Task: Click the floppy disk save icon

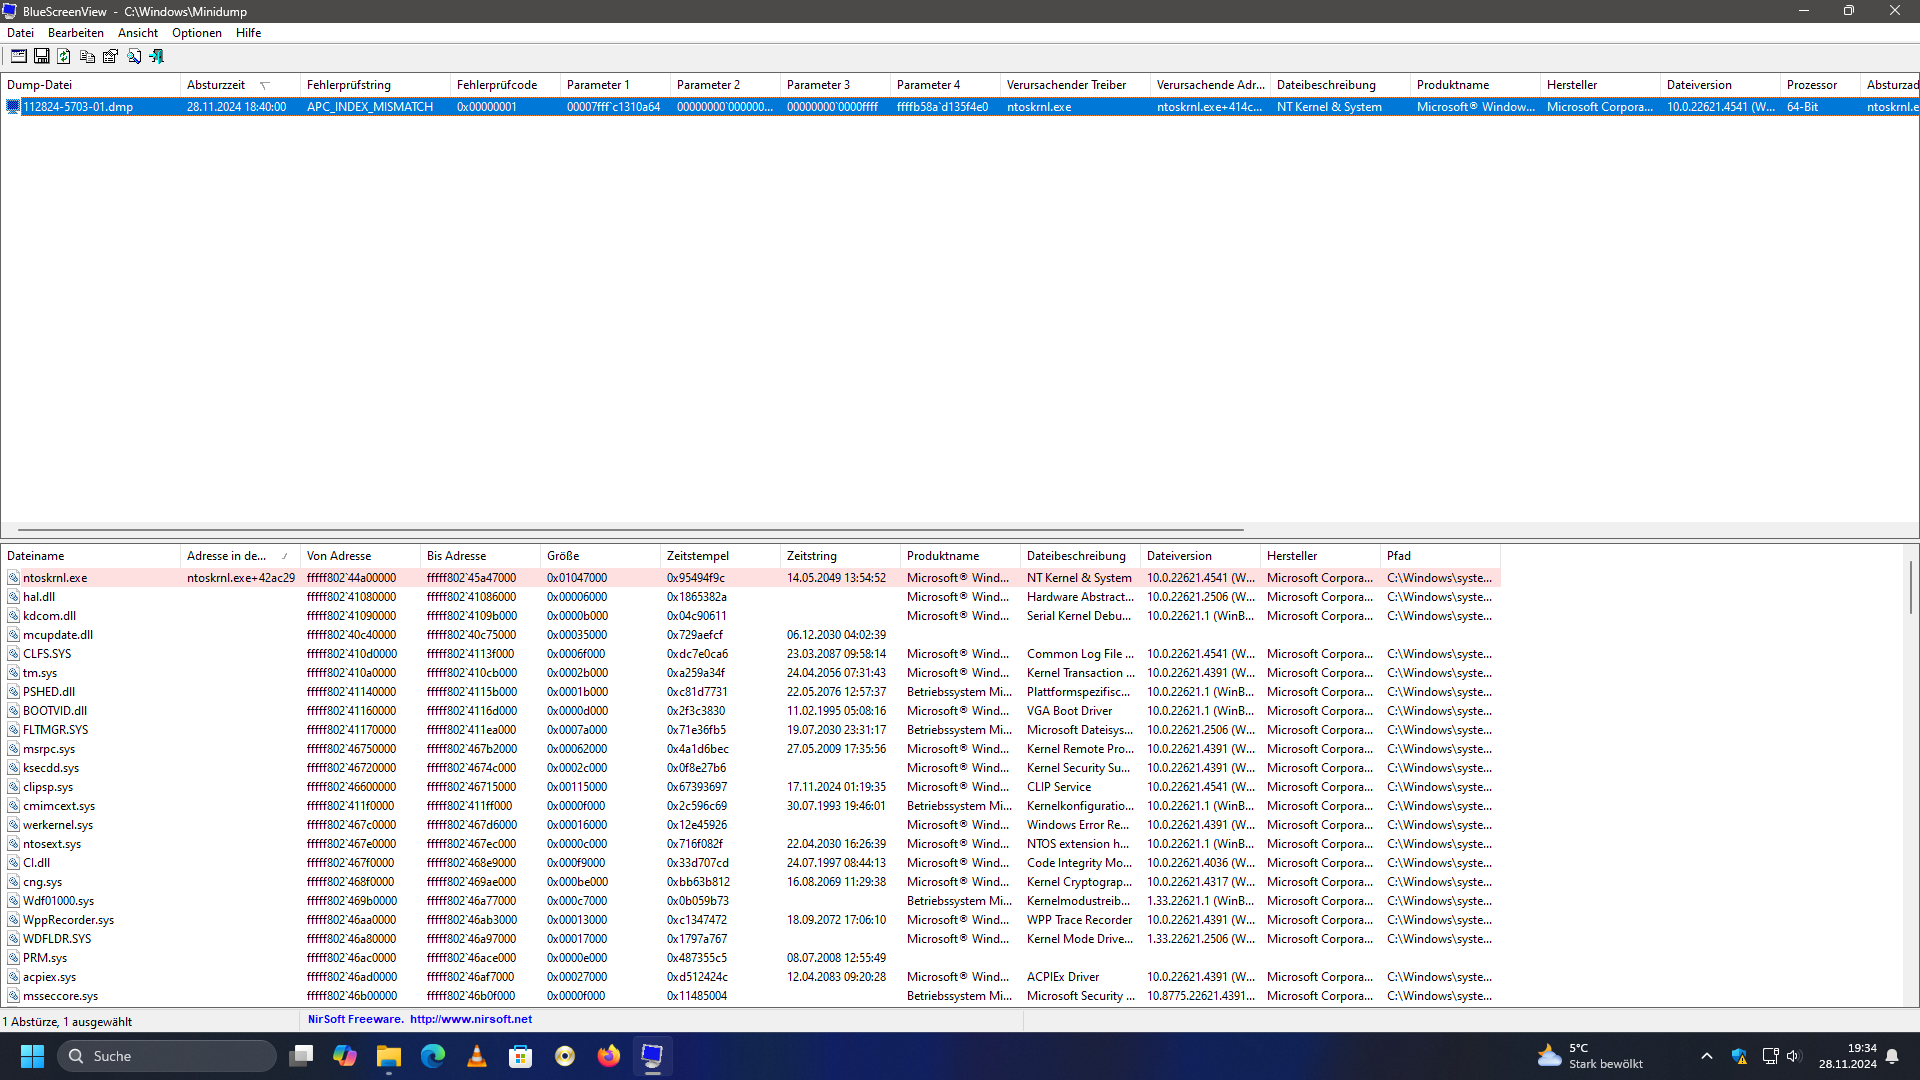Action: pyautogui.click(x=42, y=57)
